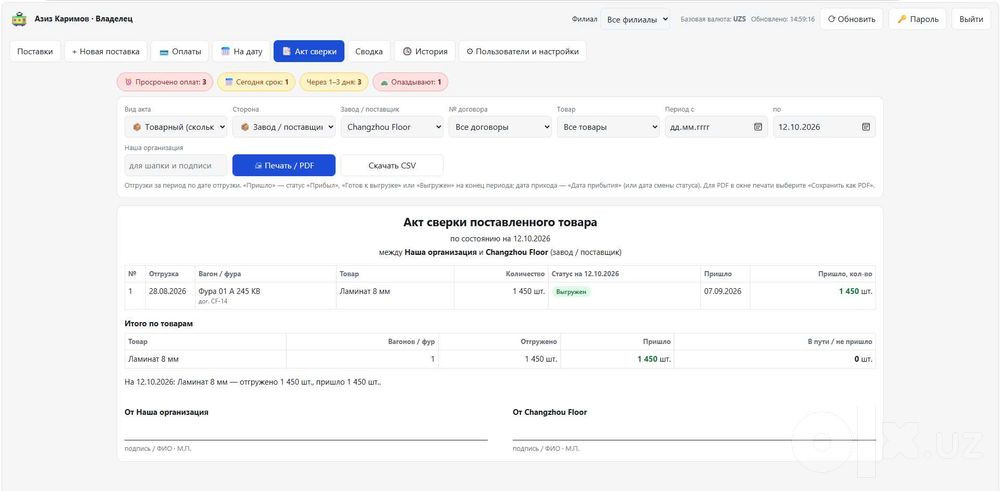Open 'Пользователи и настройки' tab
Screen dimensions: 1000x491
tap(522, 52)
